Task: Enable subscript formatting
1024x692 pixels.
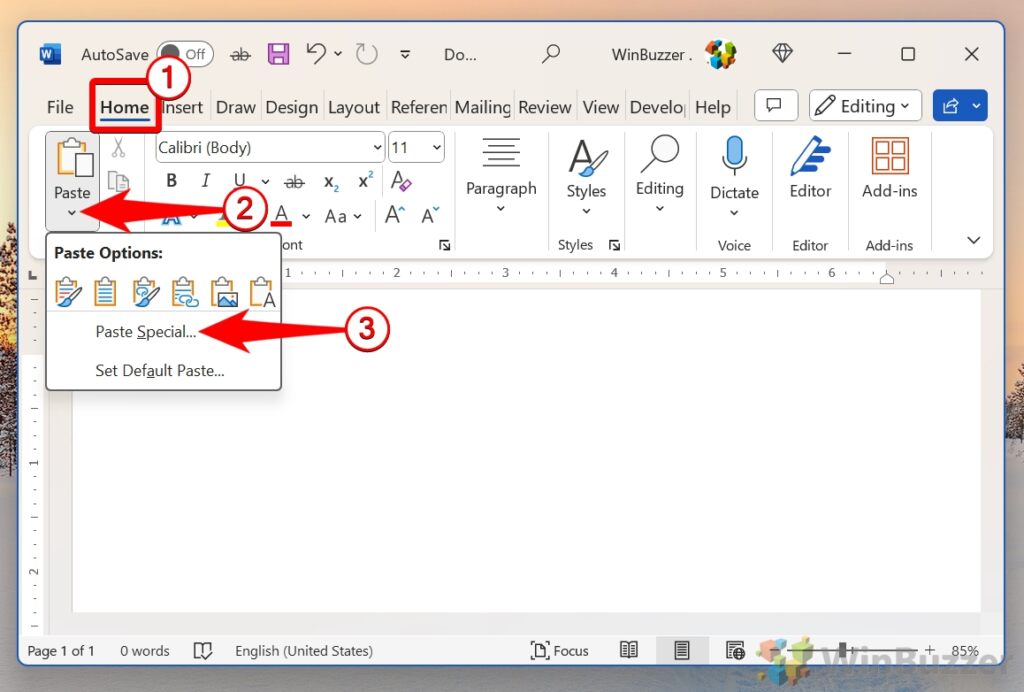Action: pos(329,183)
